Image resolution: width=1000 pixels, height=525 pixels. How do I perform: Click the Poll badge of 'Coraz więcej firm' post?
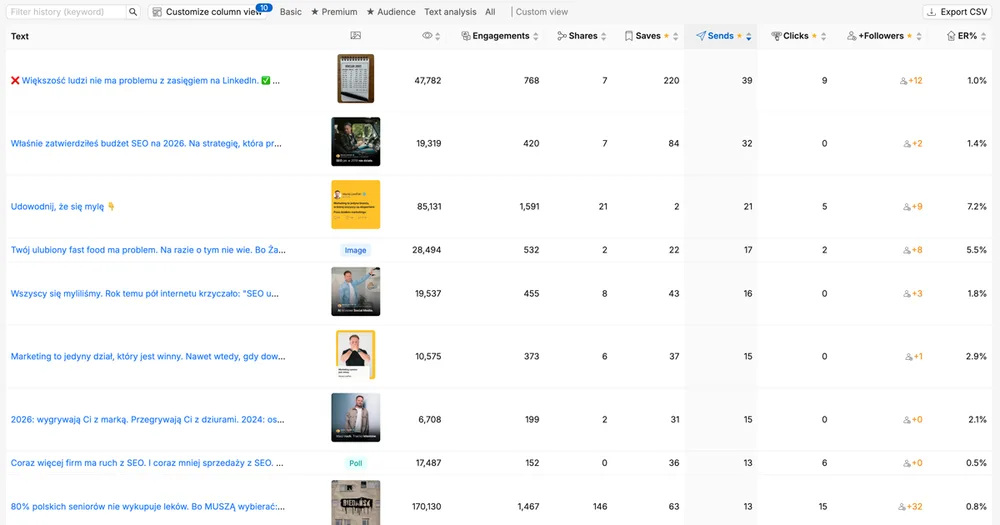click(x=356, y=463)
